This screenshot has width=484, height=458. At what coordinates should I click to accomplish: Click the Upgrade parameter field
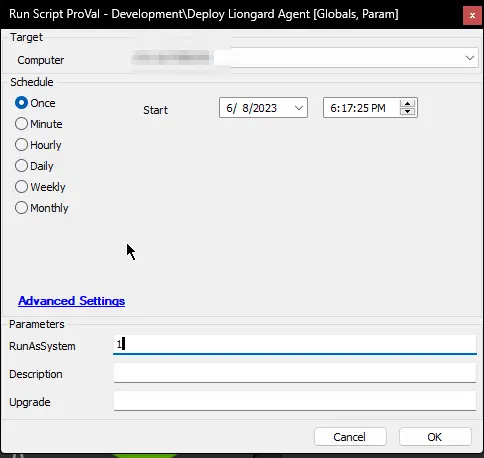point(295,401)
